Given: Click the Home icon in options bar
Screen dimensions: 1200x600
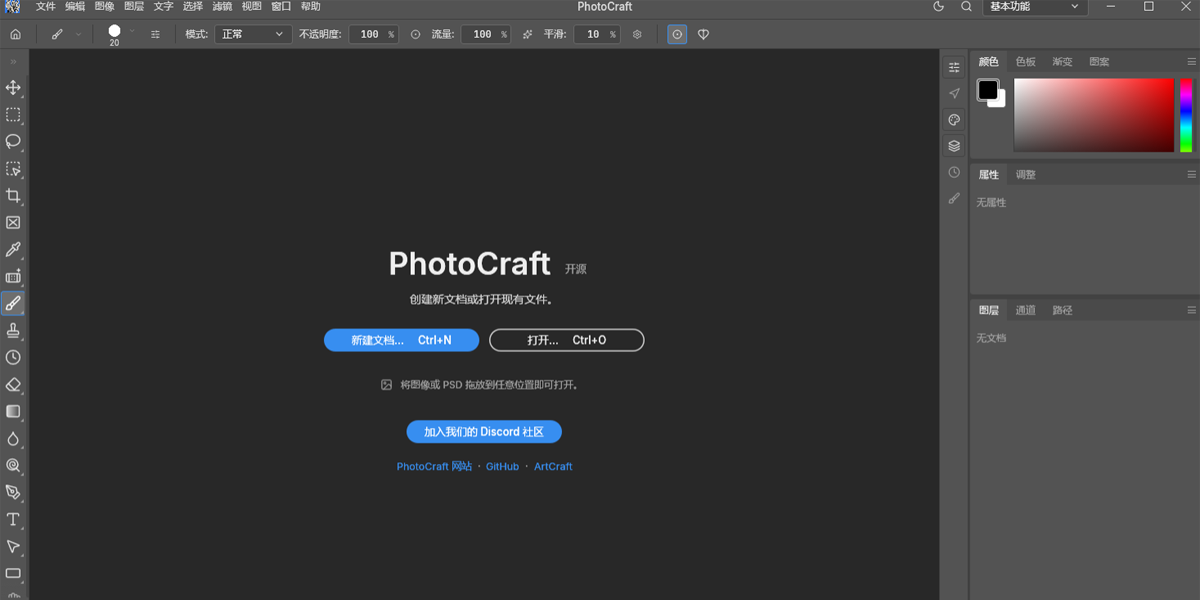Looking at the screenshot, I should point(15,34).
